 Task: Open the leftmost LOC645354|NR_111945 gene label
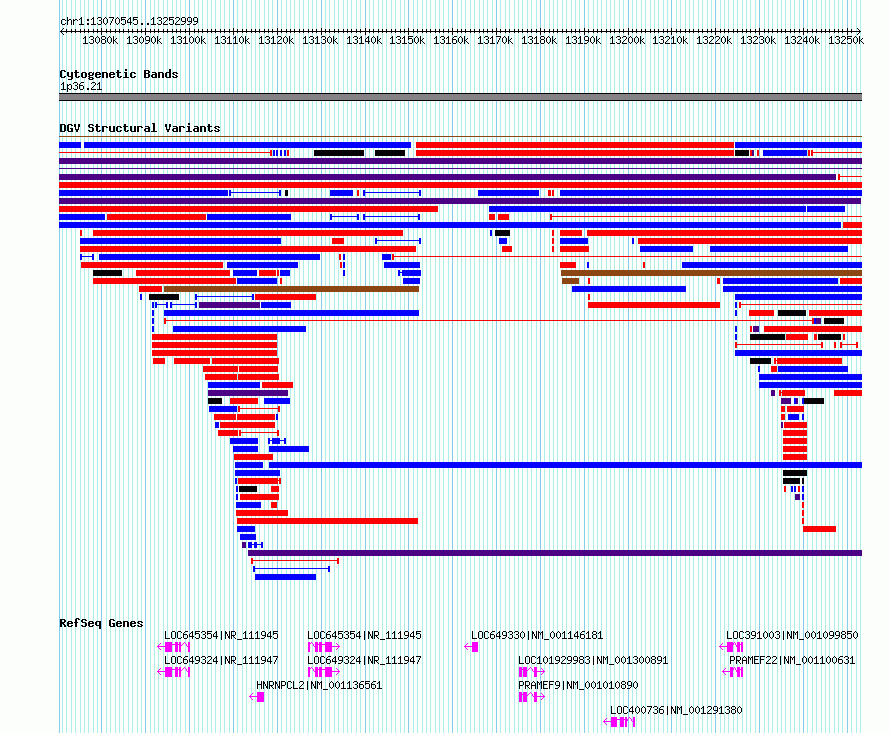click(x=221, y=635)
